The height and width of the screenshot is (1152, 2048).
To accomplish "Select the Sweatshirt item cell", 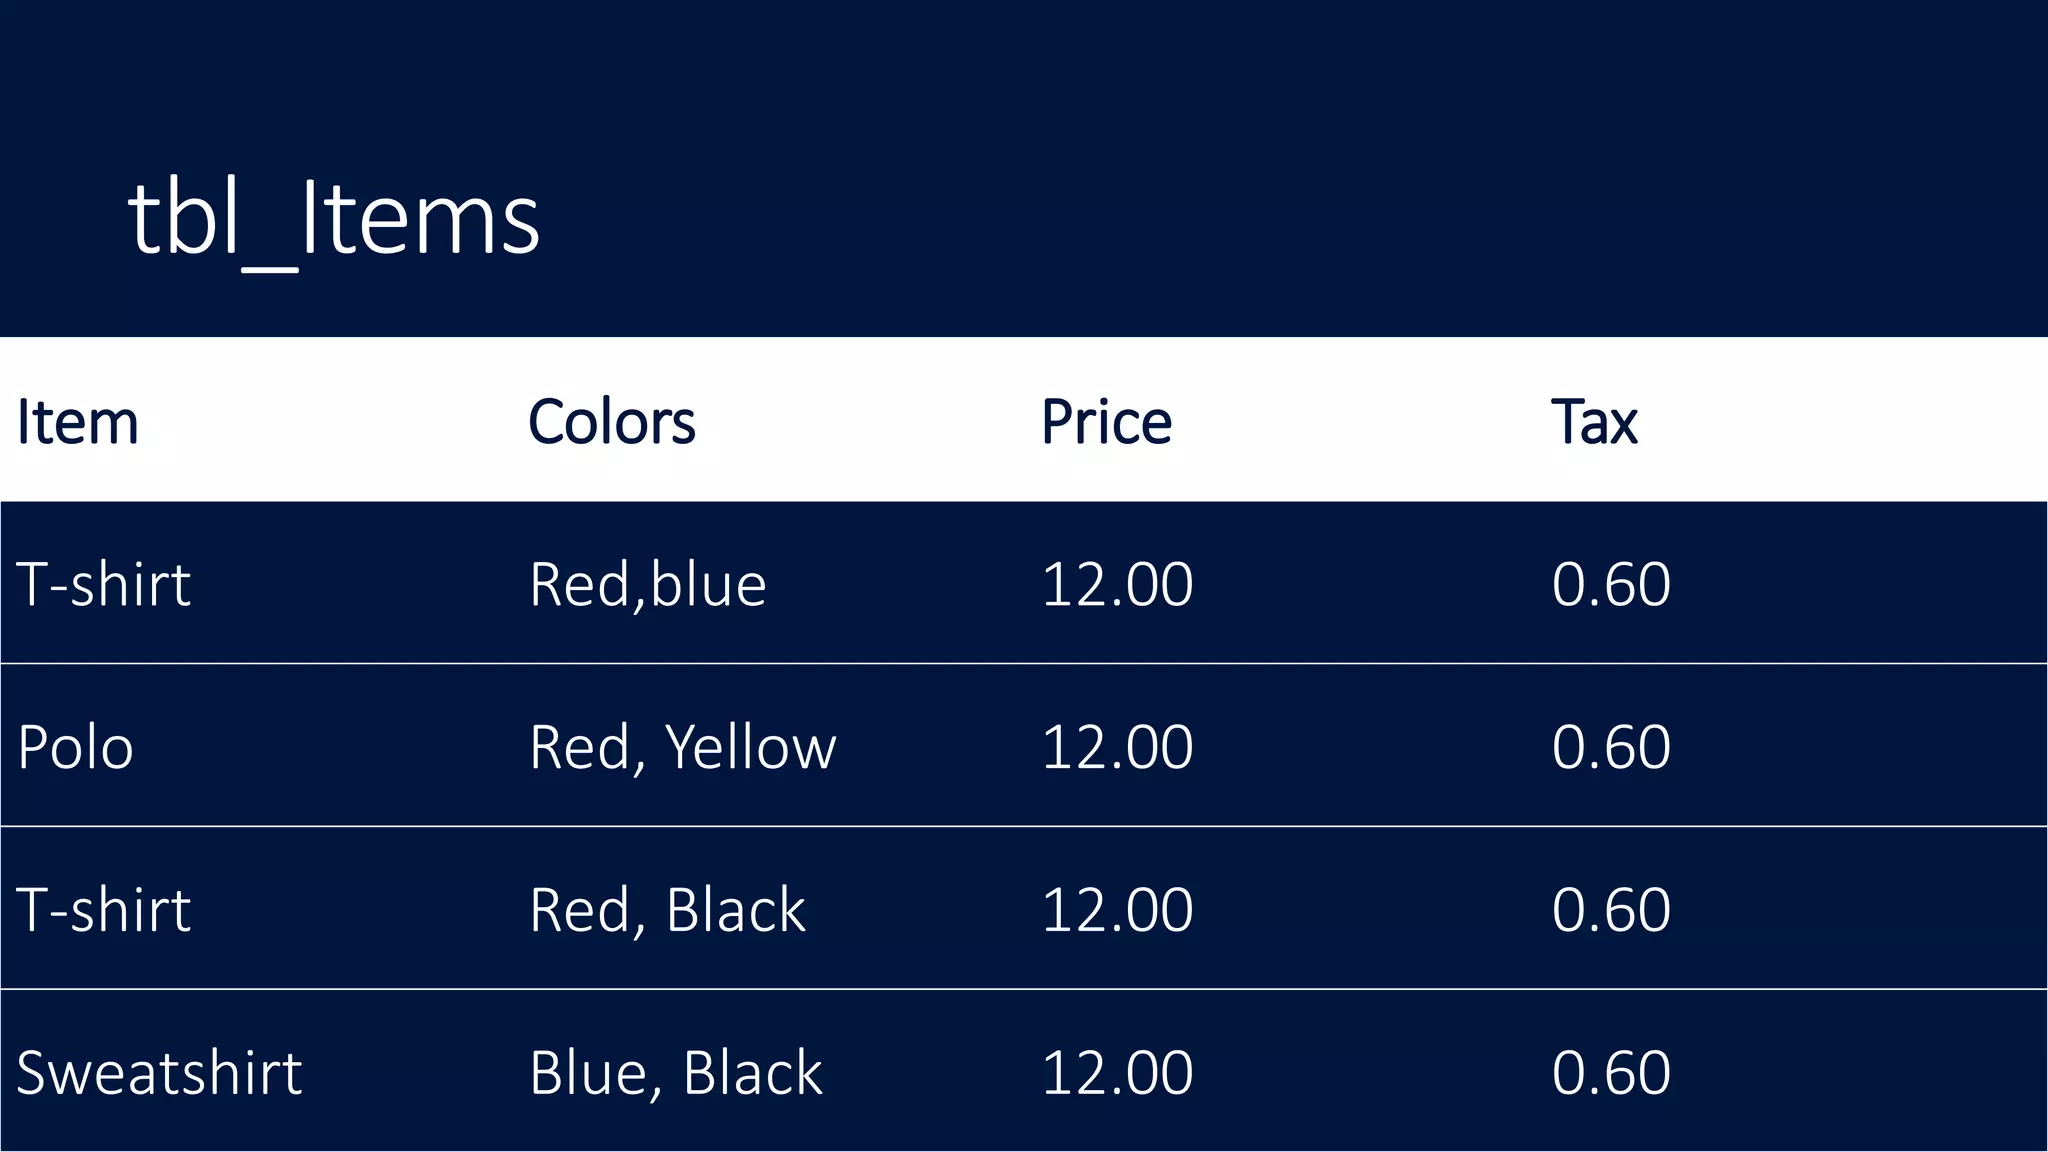I will tap(159, 1073).
